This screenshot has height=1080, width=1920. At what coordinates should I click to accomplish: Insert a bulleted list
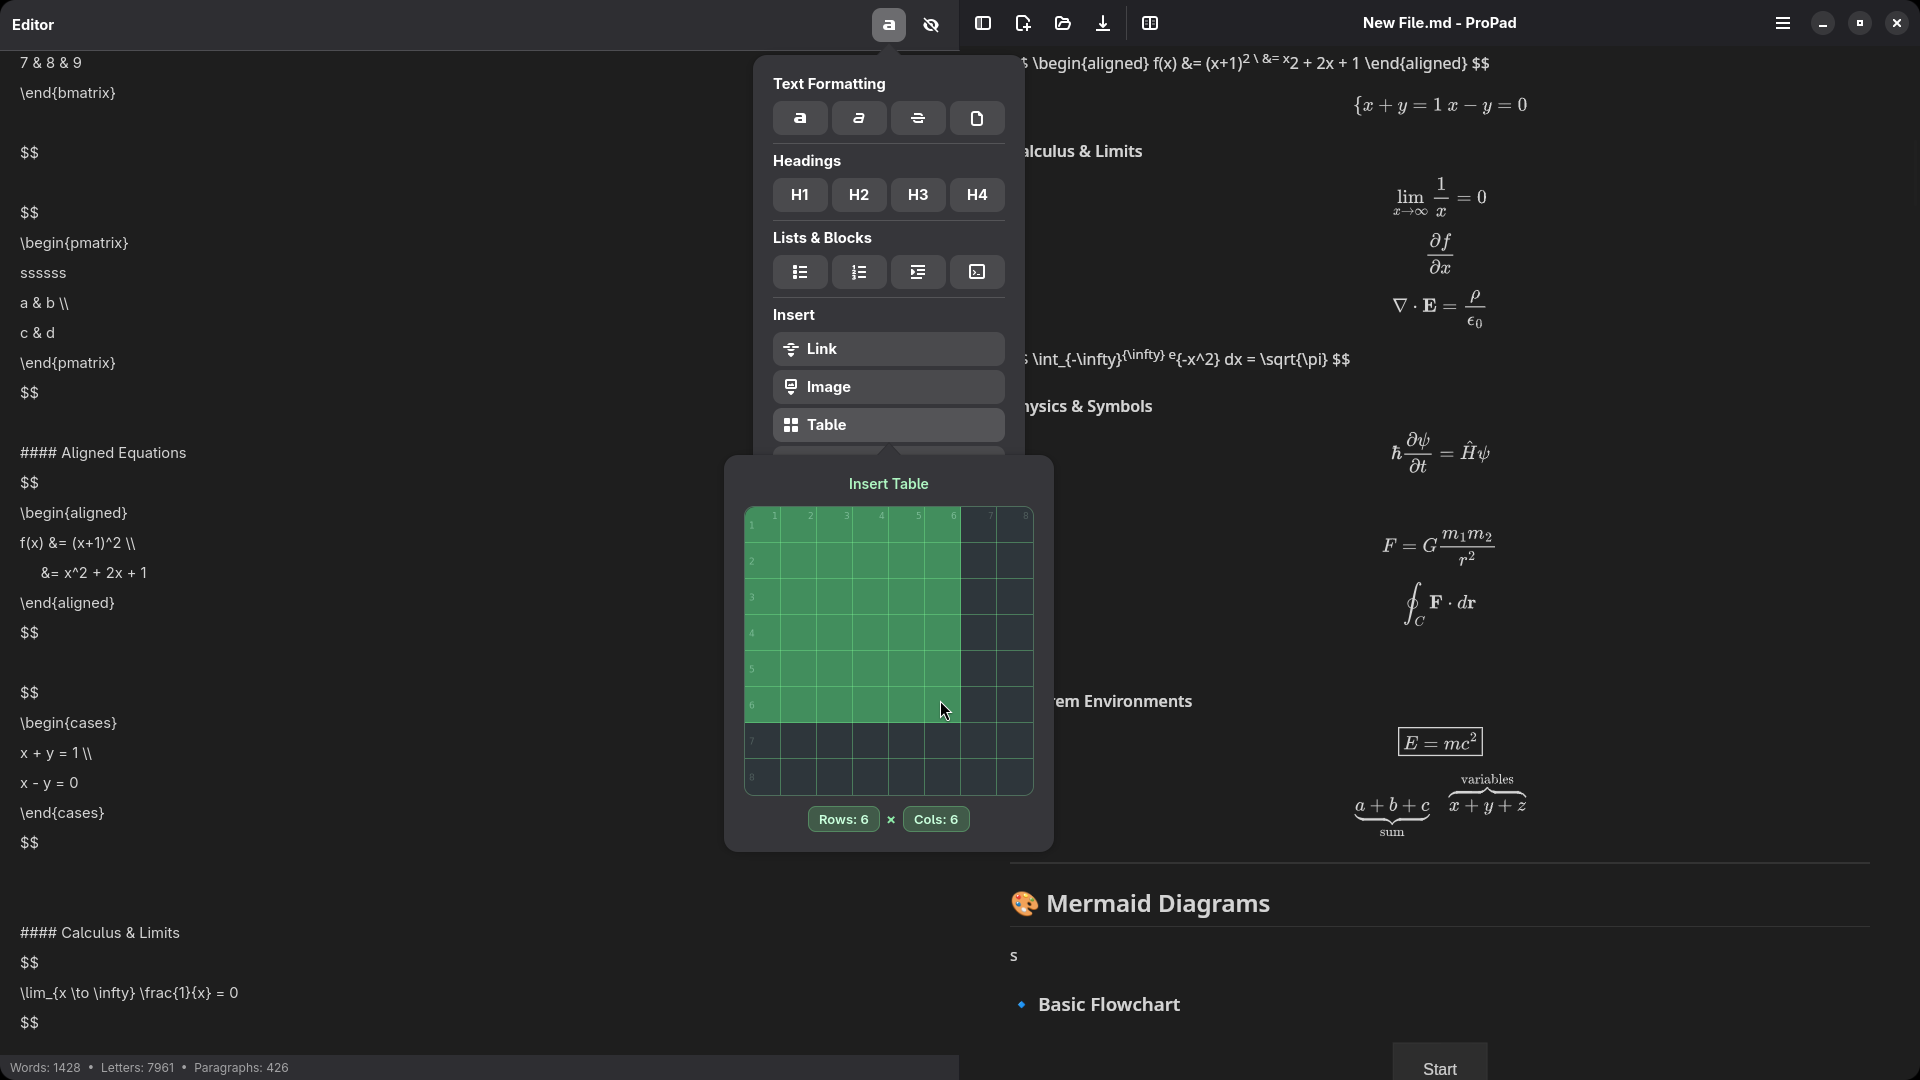pyautogui.click(x=800, y=272)
